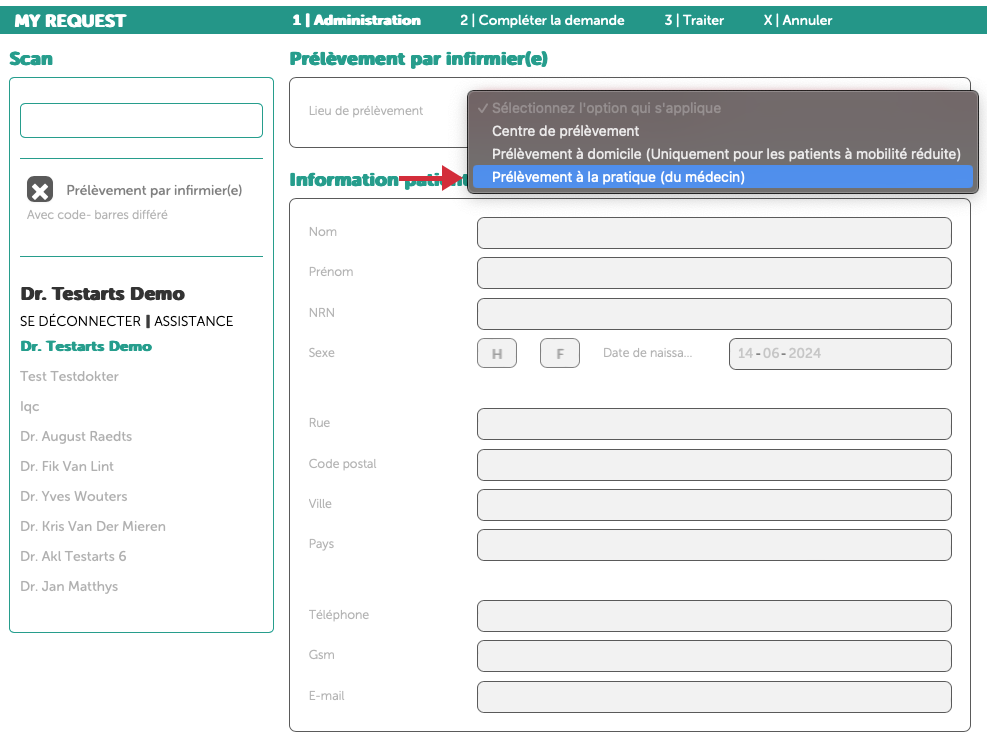Screen dimensions: 987x748
Task: Select 'Dr. August Raedts' from the sidebar
Action: click(74, 436)
